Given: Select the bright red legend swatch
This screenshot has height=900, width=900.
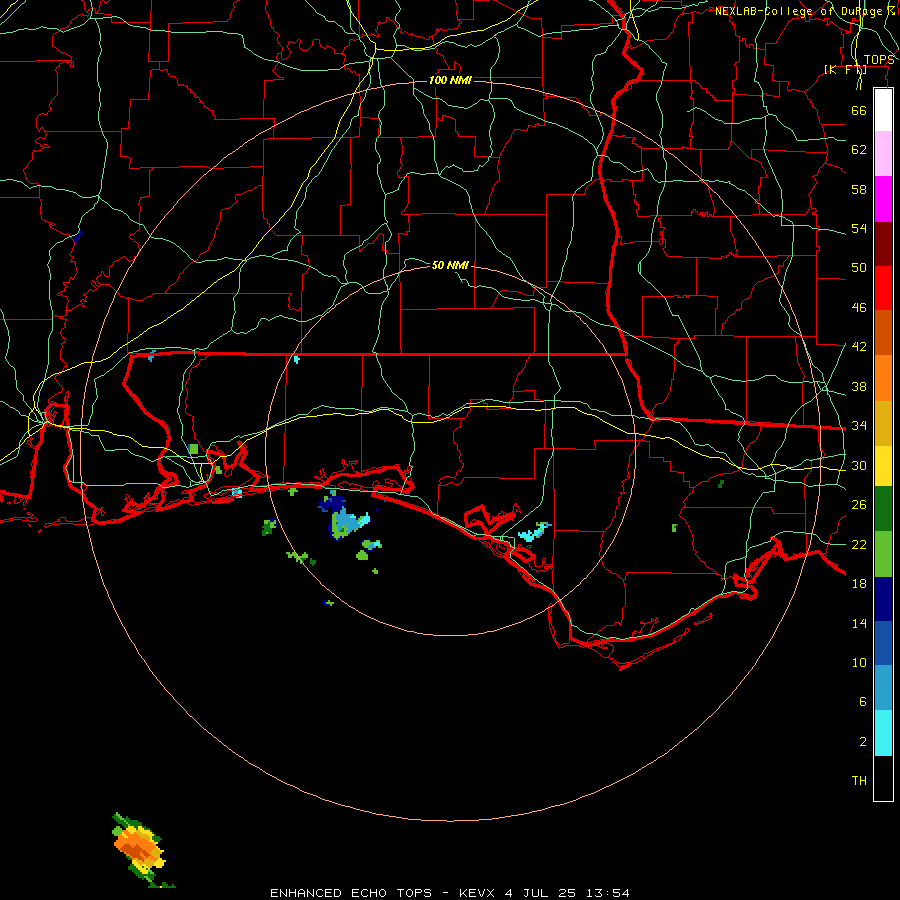Looking at the screenshot, I should pos(883,288).
